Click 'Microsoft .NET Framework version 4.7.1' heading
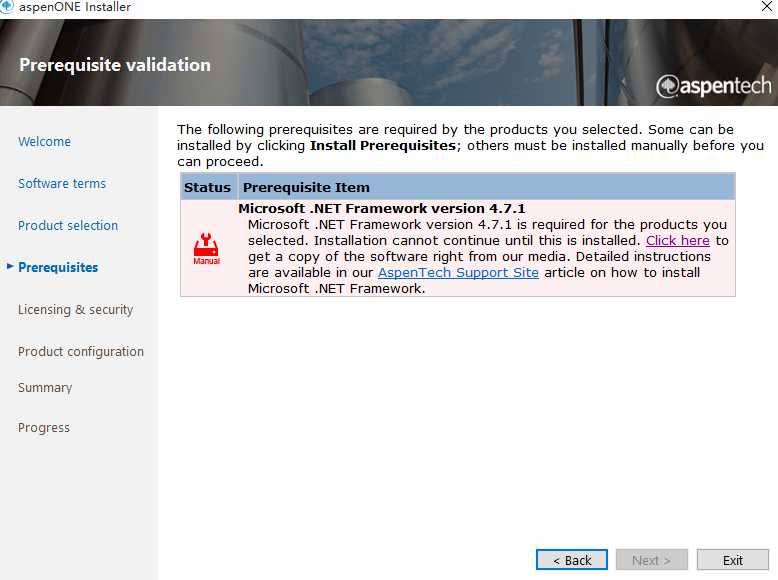This screenshot has width=778, height=580. (382, 208)
